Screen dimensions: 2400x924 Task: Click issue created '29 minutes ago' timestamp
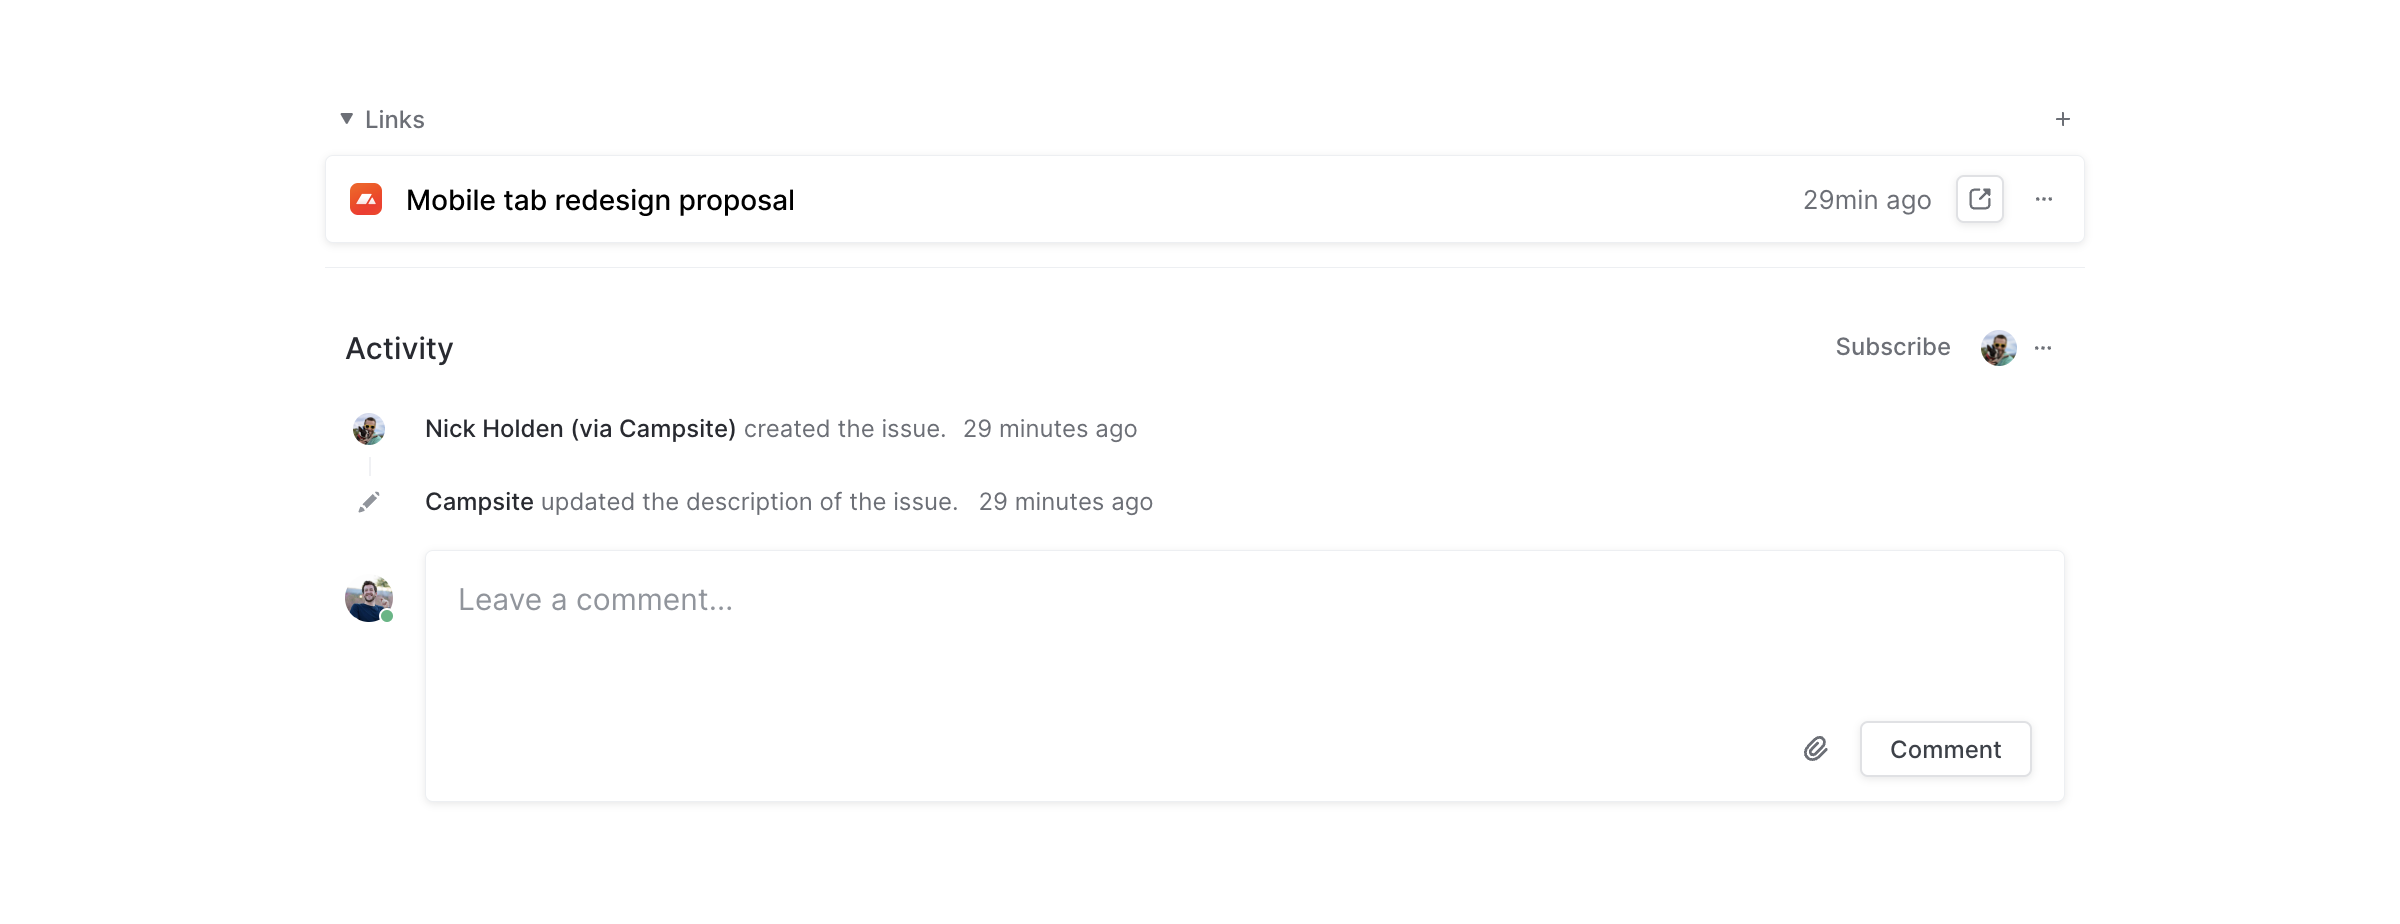tap(1049, 429)
